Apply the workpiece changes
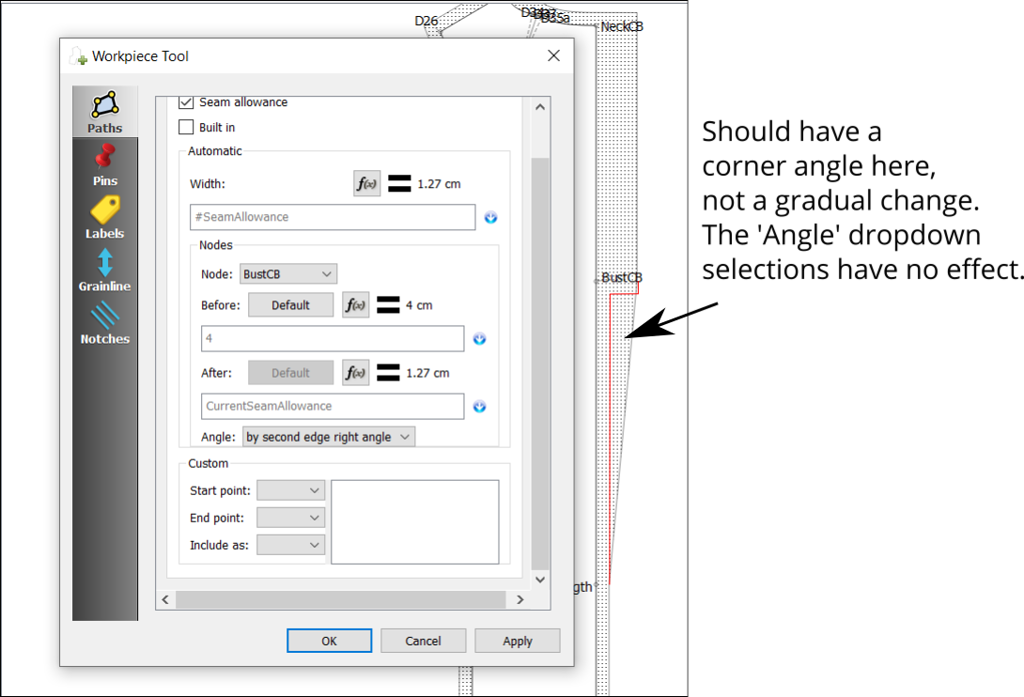Viewport: 1024px width, 697px height. (517, 640)
